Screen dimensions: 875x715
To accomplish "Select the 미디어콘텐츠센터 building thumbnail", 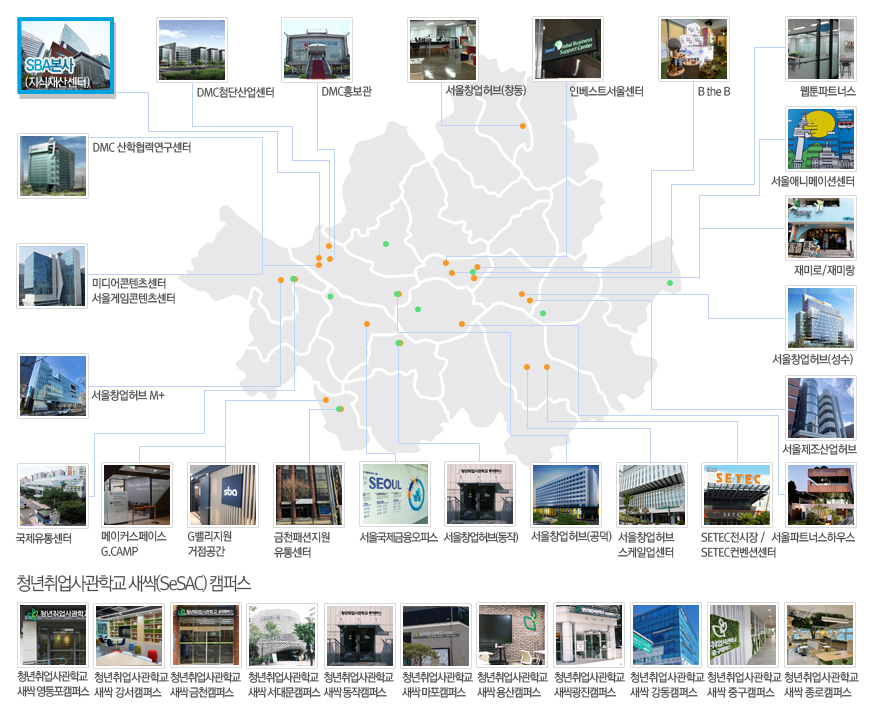I will coord(52,276).
